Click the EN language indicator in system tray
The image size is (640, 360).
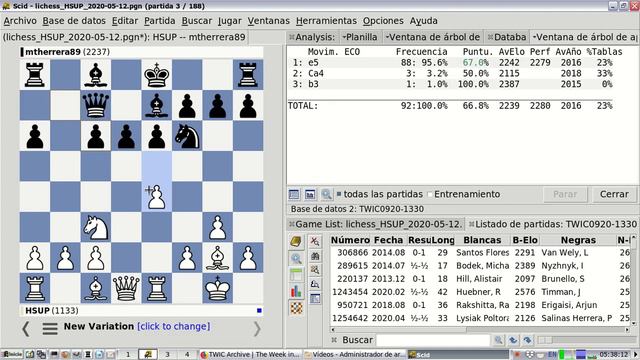pyautogui.click(x=552, y=354)
